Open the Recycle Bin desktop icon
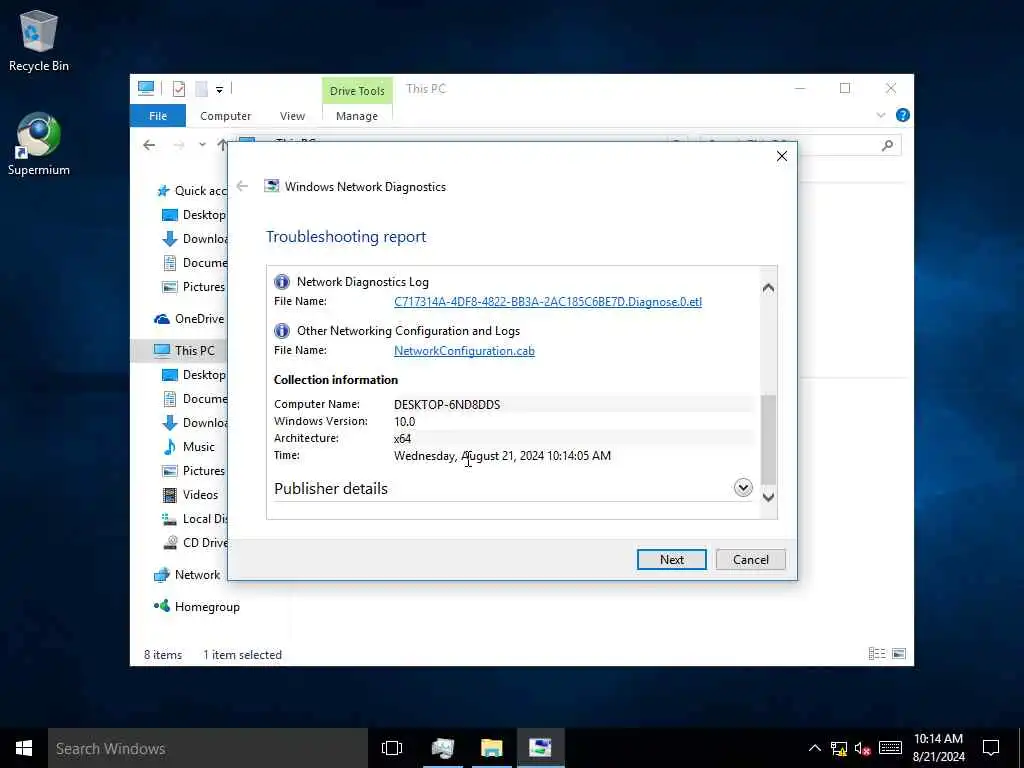 tap(39, 40)
